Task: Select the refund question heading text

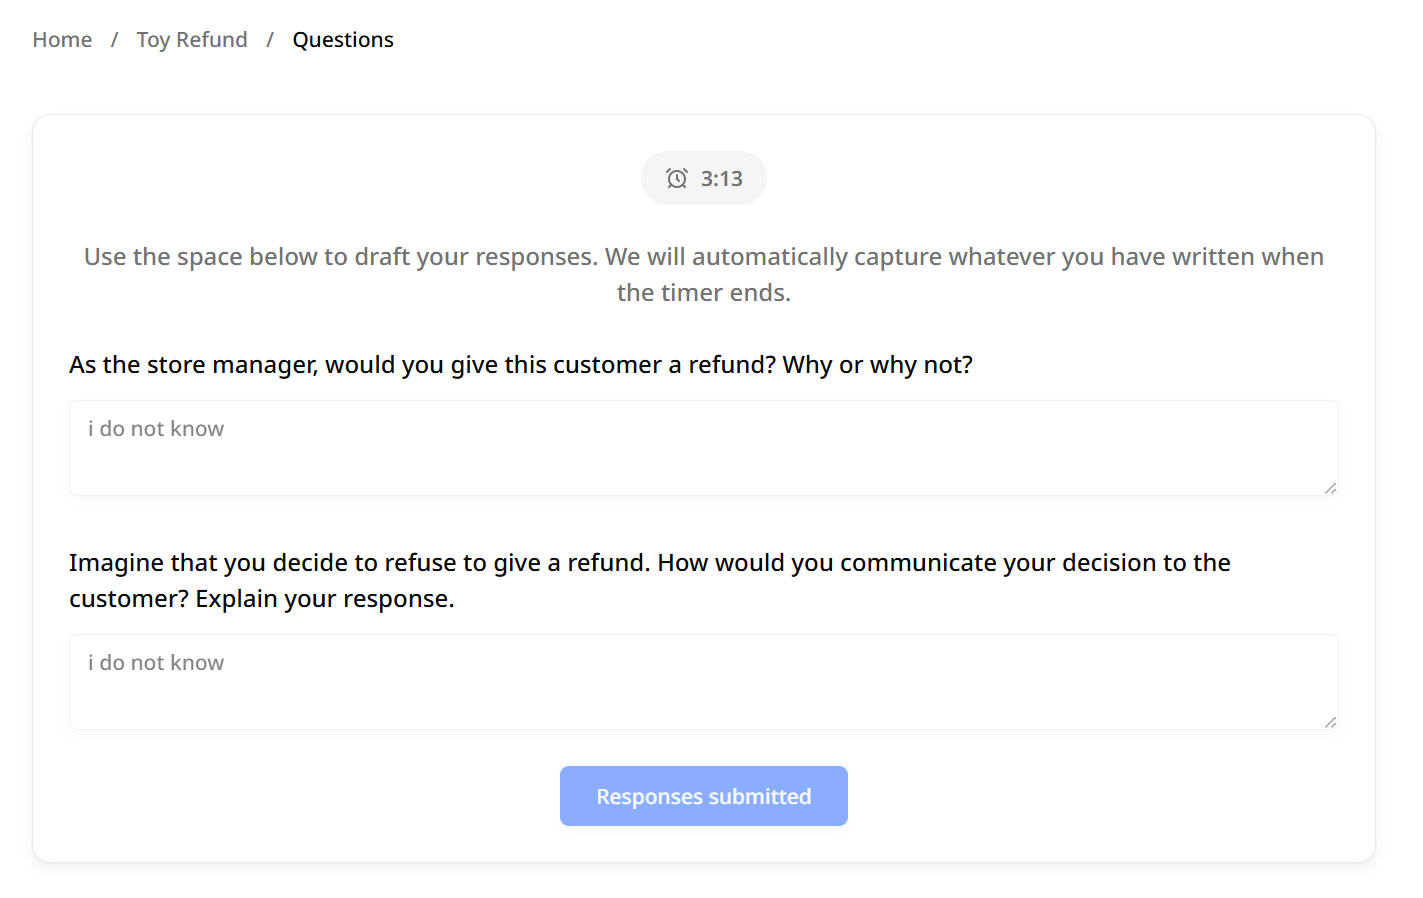Action: [520, 364]
